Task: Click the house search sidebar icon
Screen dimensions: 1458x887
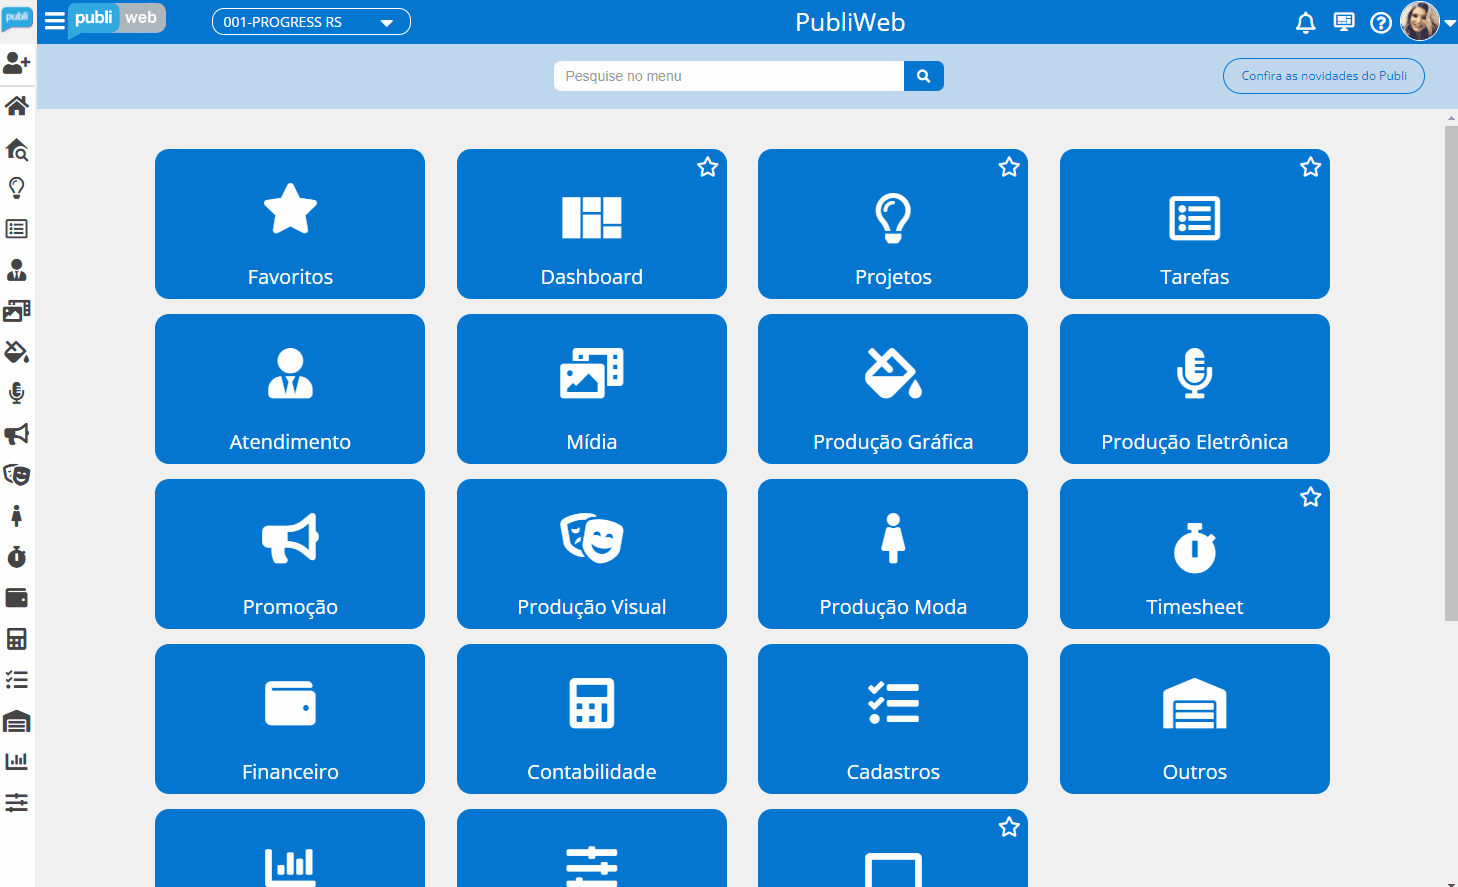Action: [x=17, y=149]
